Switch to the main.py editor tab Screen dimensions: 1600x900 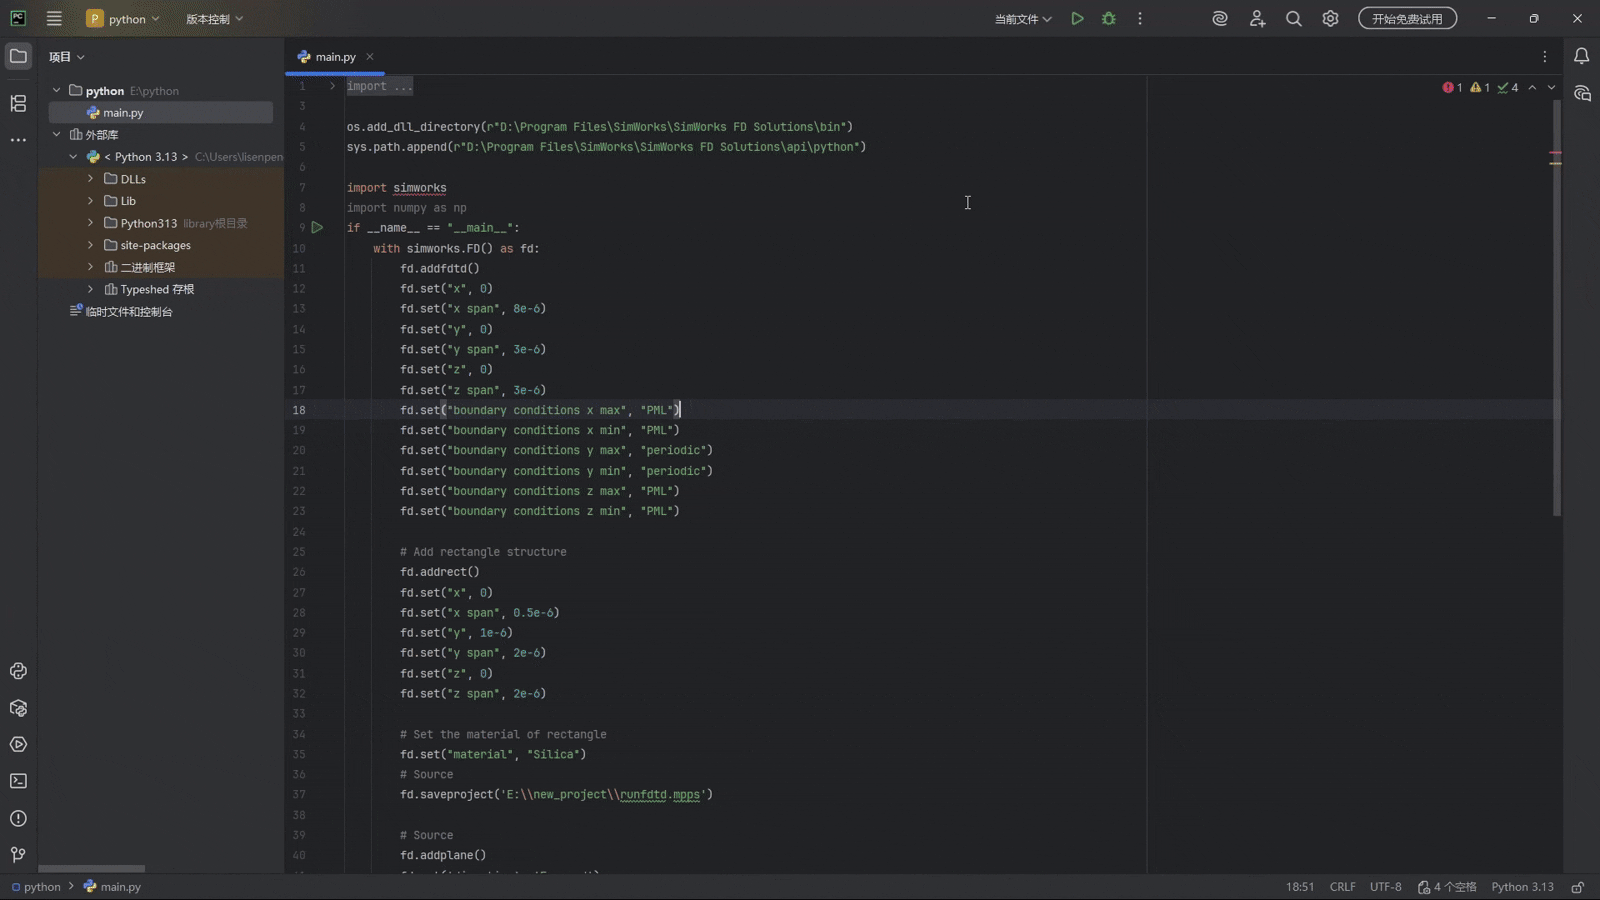(335, 57)
